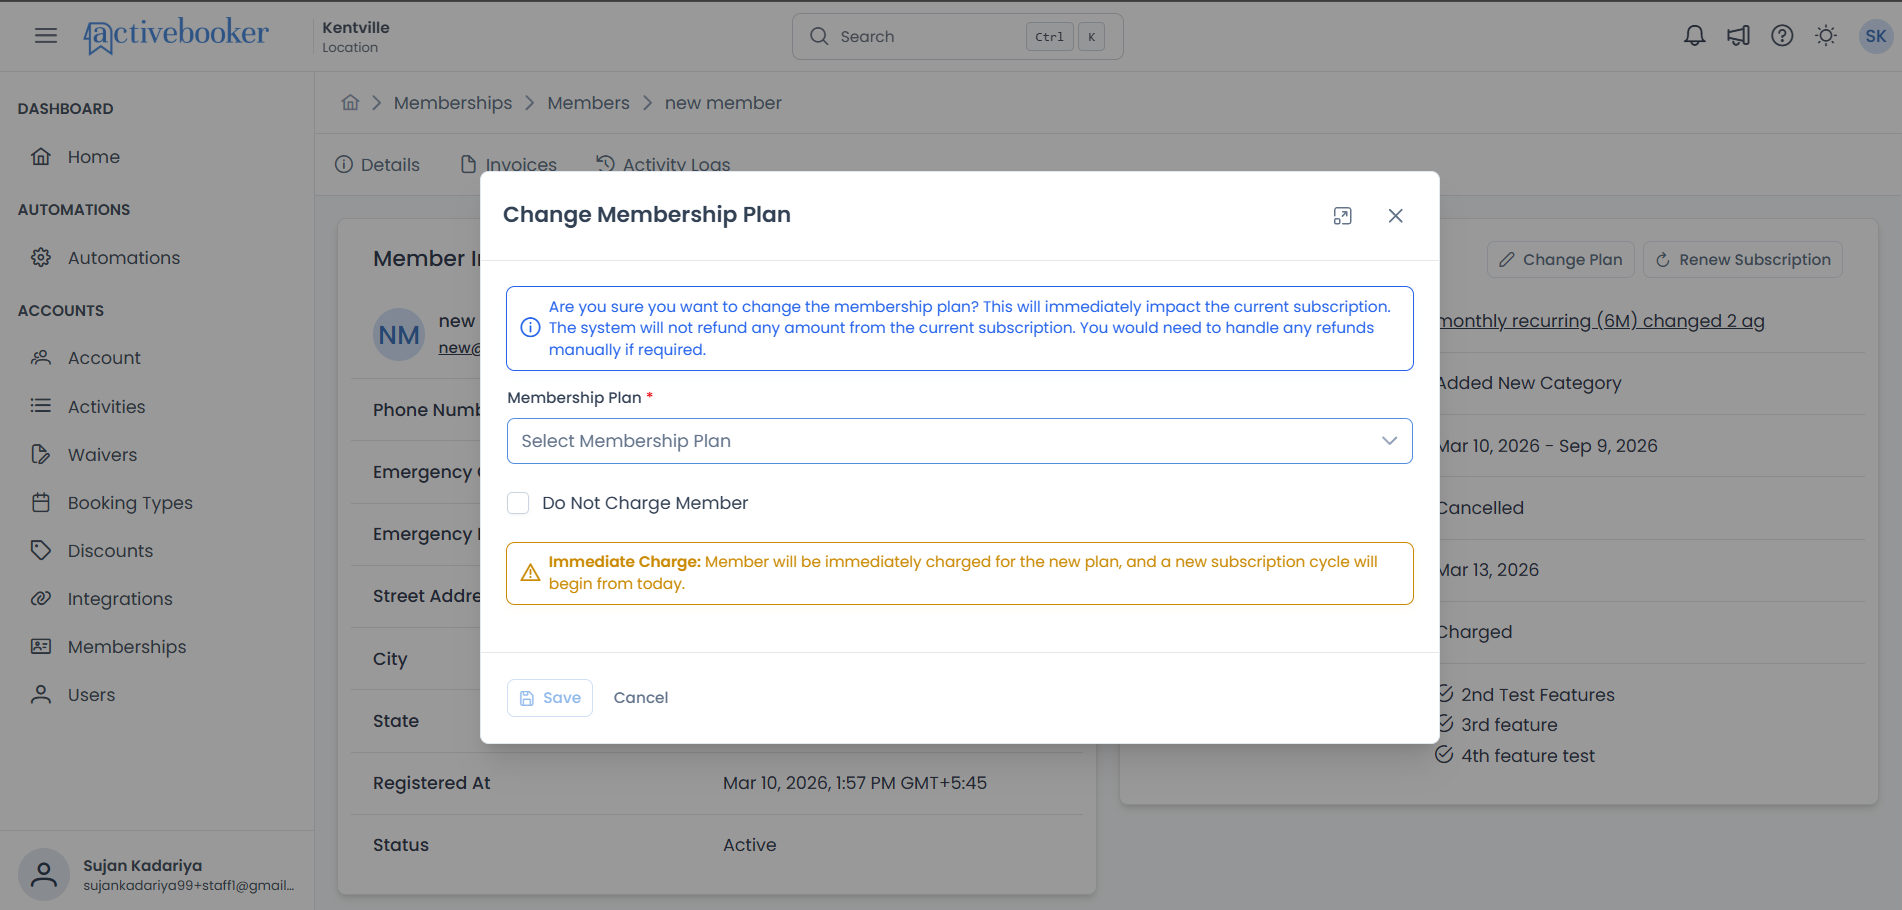The width and height of the screenshot is (1902, 910).
Task: Click the Home sidebar icon
Action: (41, 157)
